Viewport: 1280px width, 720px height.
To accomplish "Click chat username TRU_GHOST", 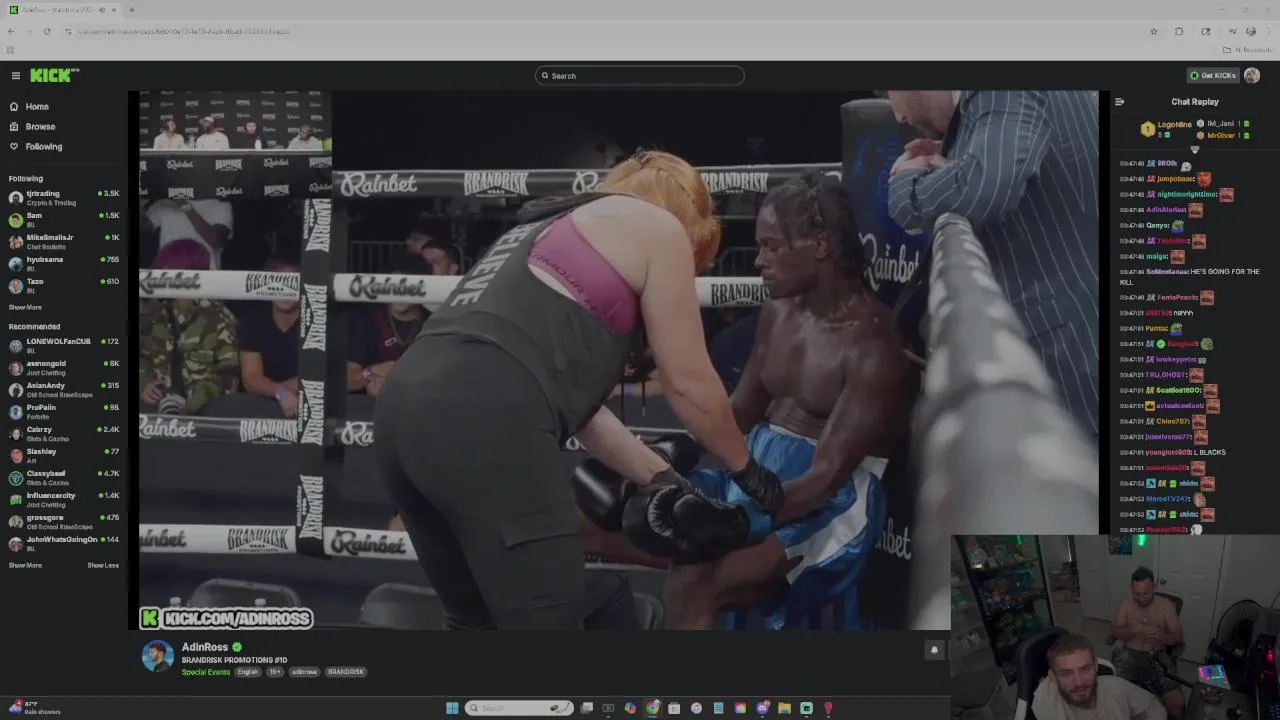I will point(1166,374).
